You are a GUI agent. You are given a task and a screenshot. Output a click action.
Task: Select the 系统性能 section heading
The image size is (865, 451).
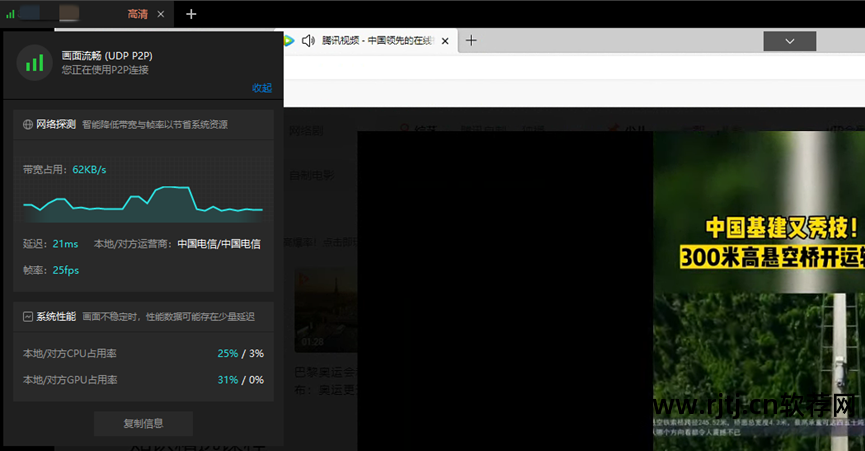(x=56, y=316)
